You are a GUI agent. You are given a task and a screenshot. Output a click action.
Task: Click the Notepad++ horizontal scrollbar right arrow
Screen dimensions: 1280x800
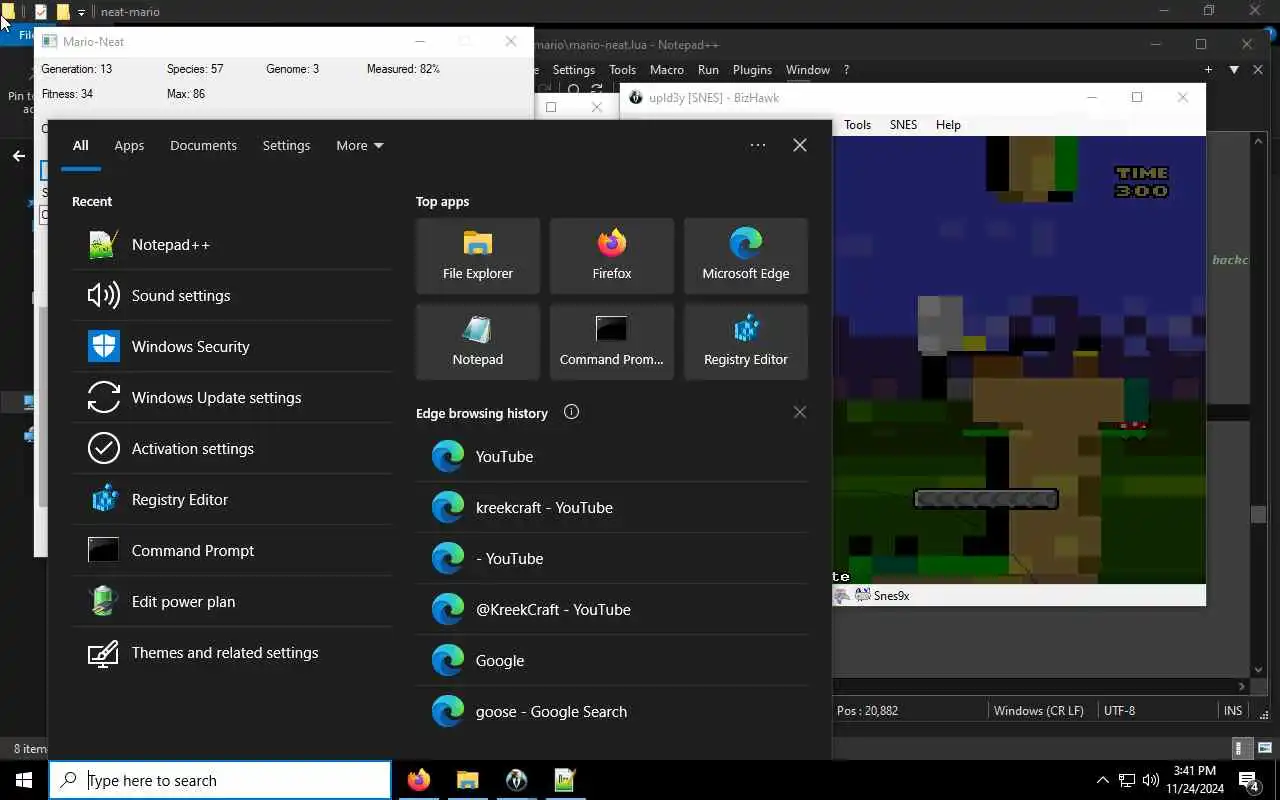coord(1241,686)
